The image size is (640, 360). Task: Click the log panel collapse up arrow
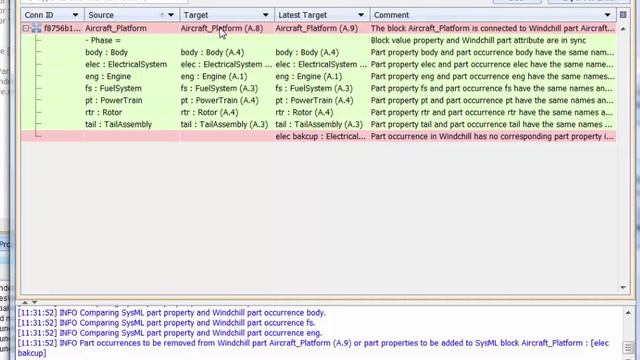tap(24, 302)
